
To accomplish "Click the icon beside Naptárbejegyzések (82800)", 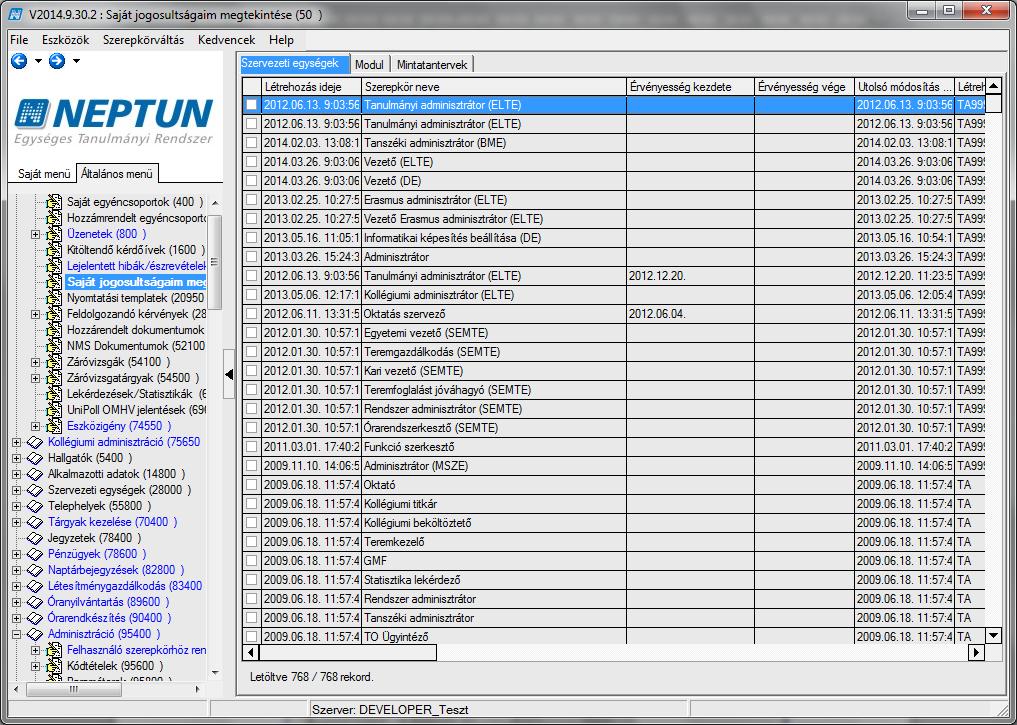I will 35,570.
